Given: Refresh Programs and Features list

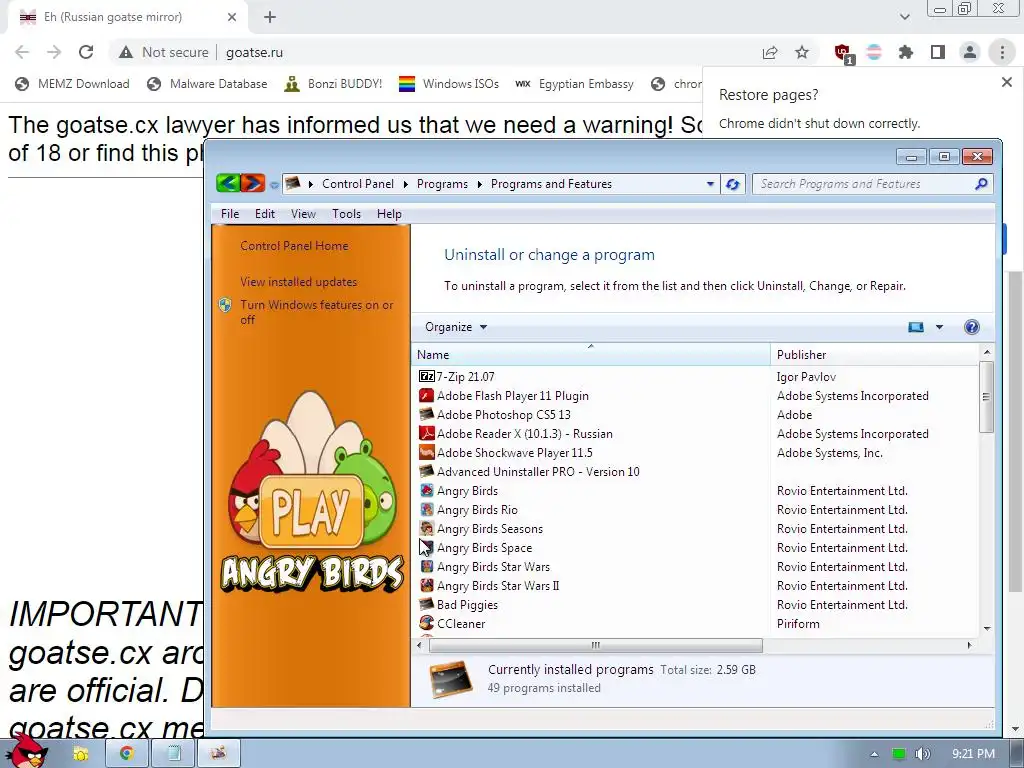Looking at the screenshot, I should (x=733, y=184).
